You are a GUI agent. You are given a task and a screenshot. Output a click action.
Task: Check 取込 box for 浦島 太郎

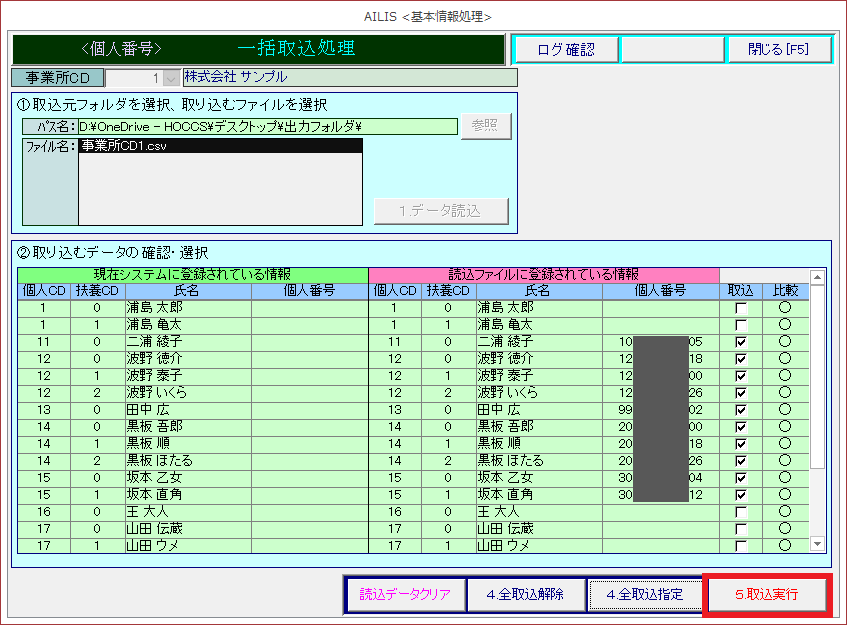(x=741, y=309)
